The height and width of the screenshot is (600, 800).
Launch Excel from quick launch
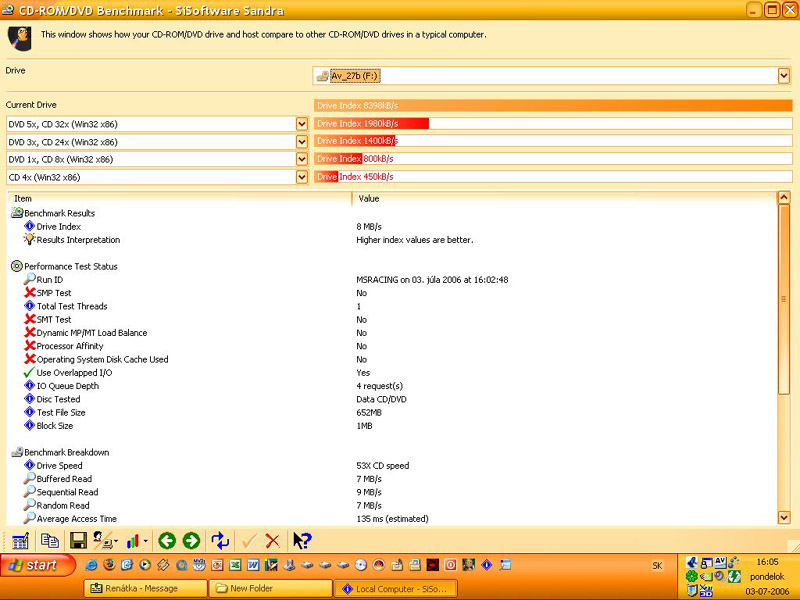(235, 565)
